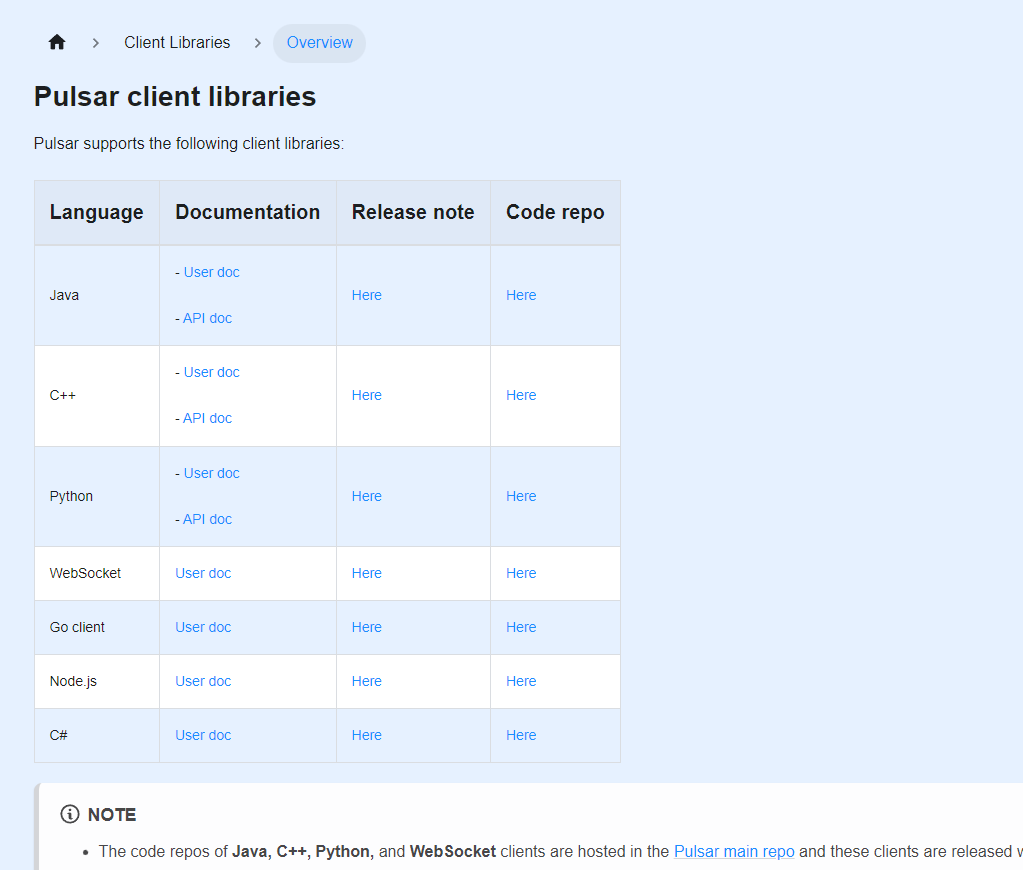This screenshot has width=1023, height=870.
Task: Click the Documentation column header
Action: click(248, 212)
